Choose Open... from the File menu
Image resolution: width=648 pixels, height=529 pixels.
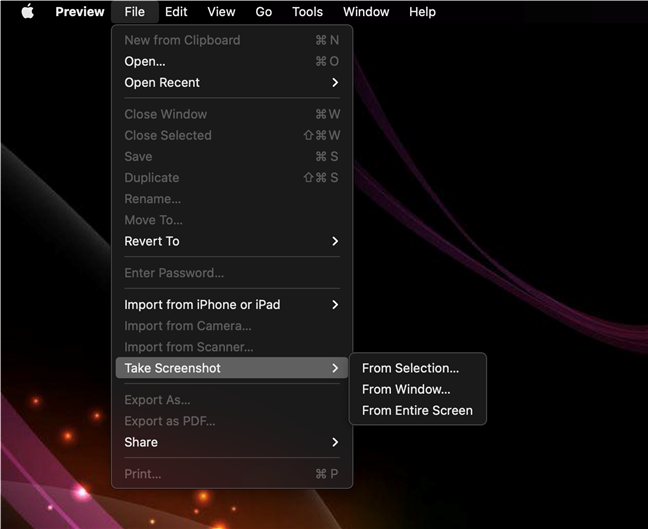(232, 62)
